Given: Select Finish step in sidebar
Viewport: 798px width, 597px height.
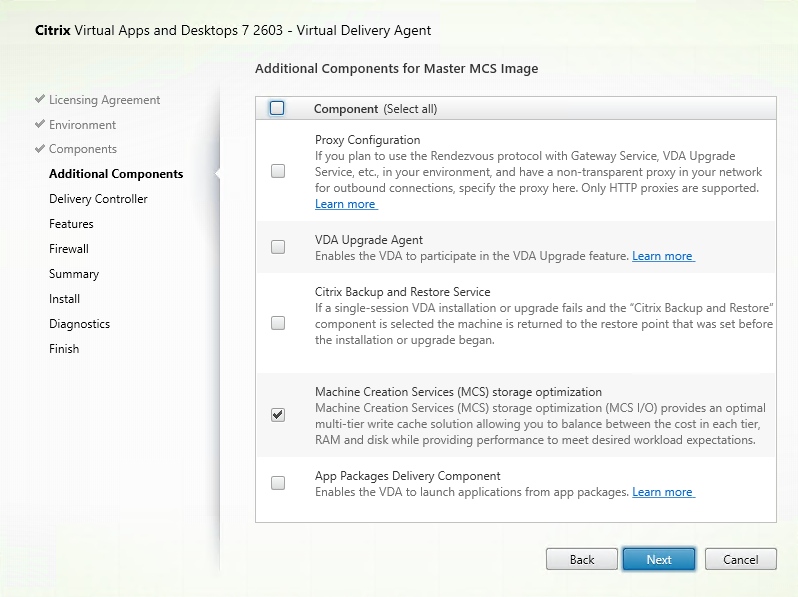Looking at the screenshot, I should click(64, 349).
